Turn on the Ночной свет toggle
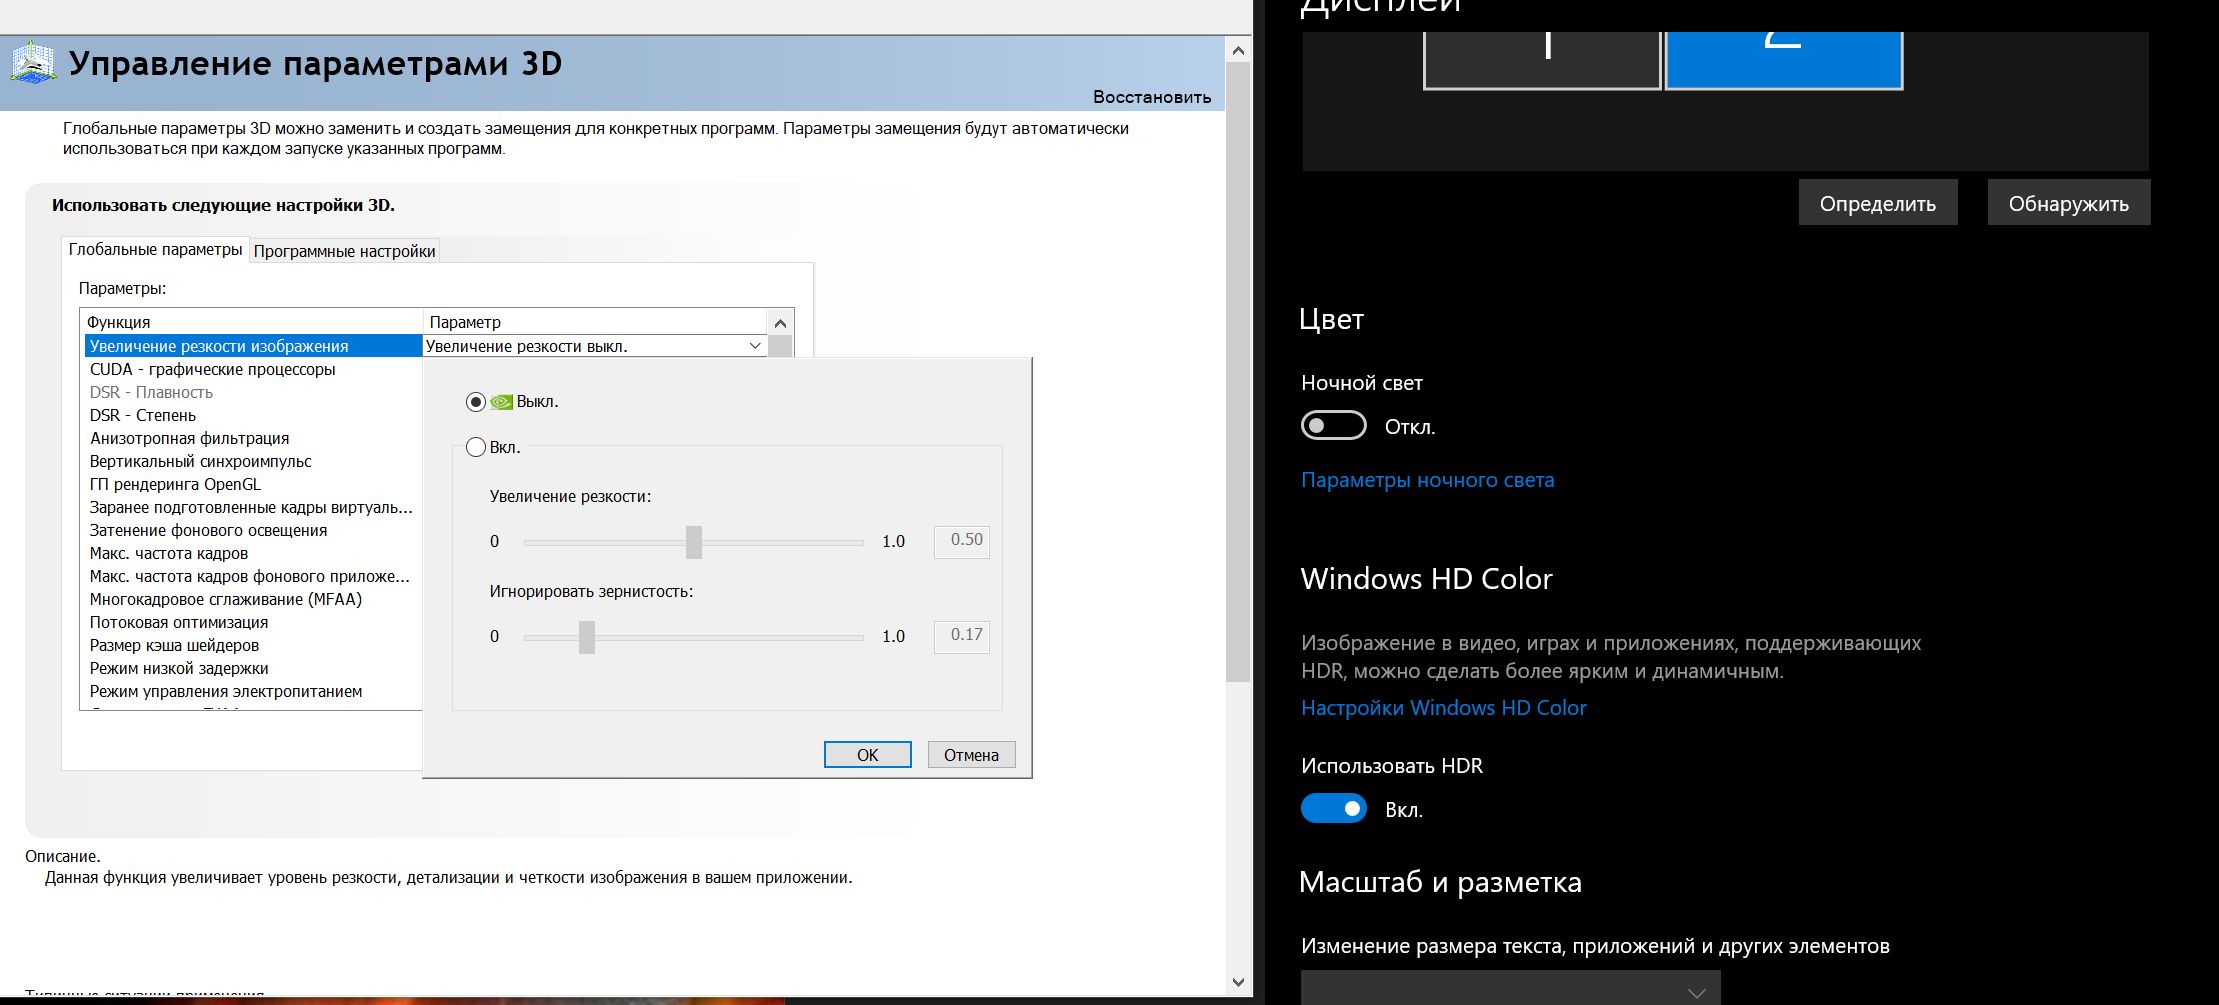 [x=1333, y=426]
